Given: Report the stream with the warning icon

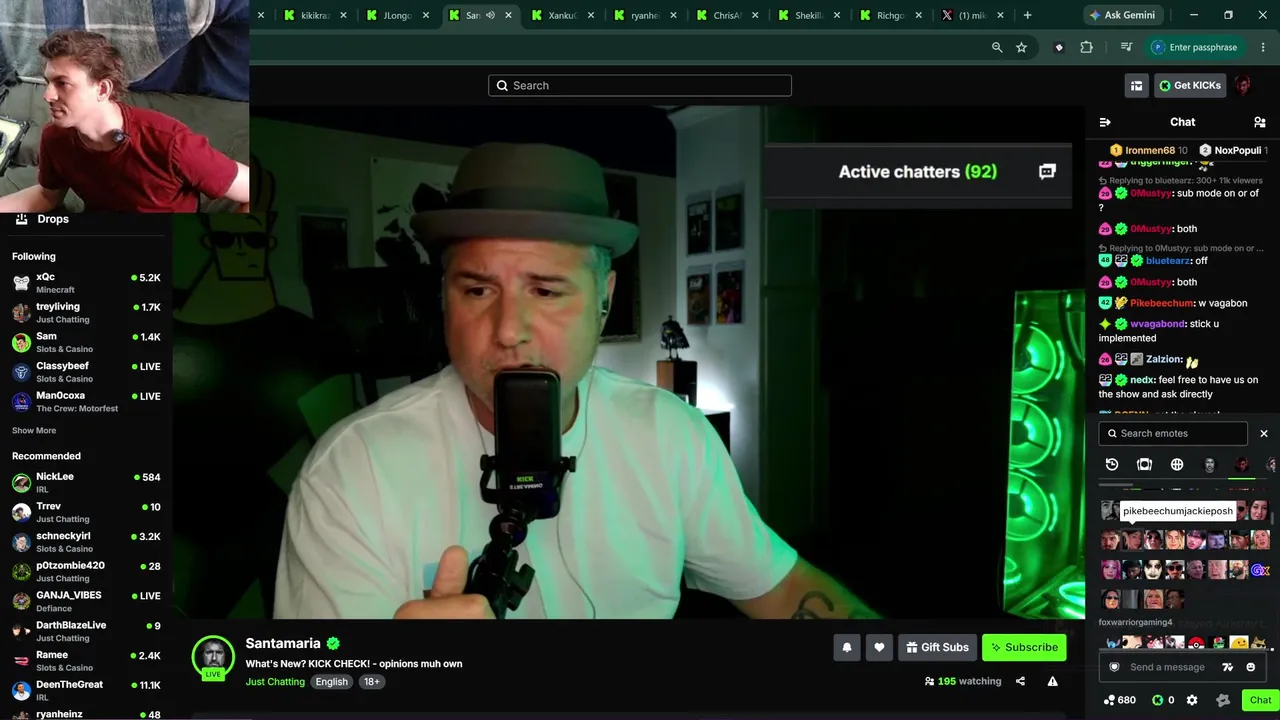Looking at the screenshot, I should [1052, 681].
